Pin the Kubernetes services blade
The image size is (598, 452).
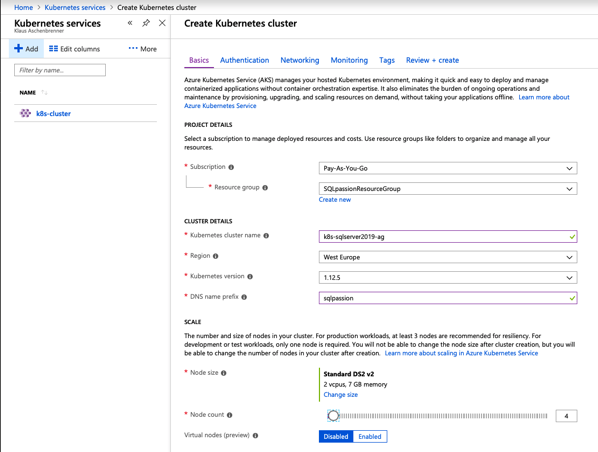click(x=146, y=23)
